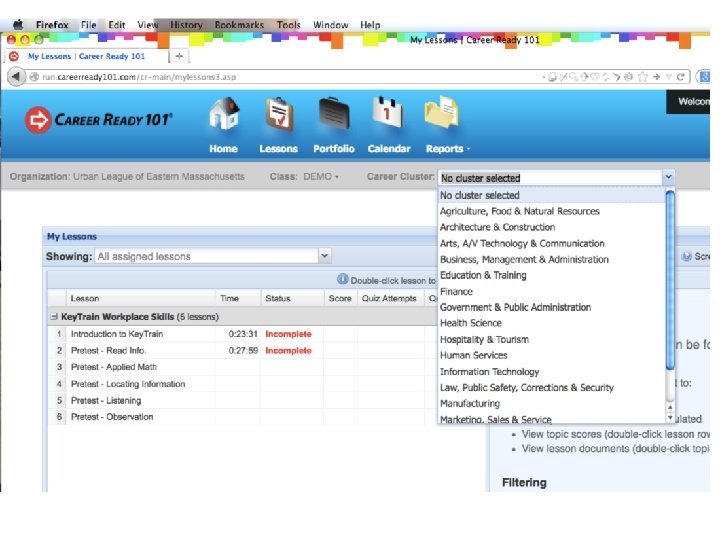
Task: Open the History menu
Action: [x=186, y=25]
